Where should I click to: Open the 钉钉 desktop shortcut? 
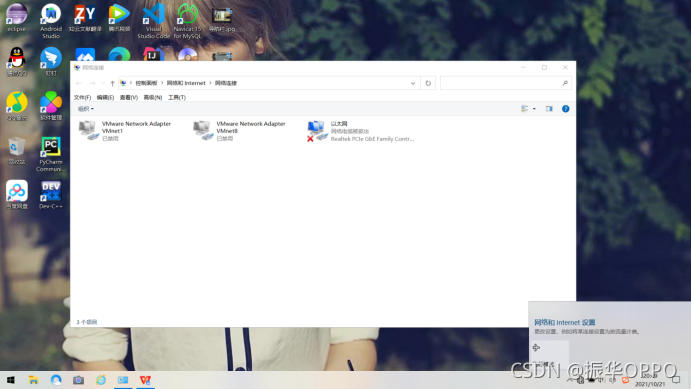(51, 62)
